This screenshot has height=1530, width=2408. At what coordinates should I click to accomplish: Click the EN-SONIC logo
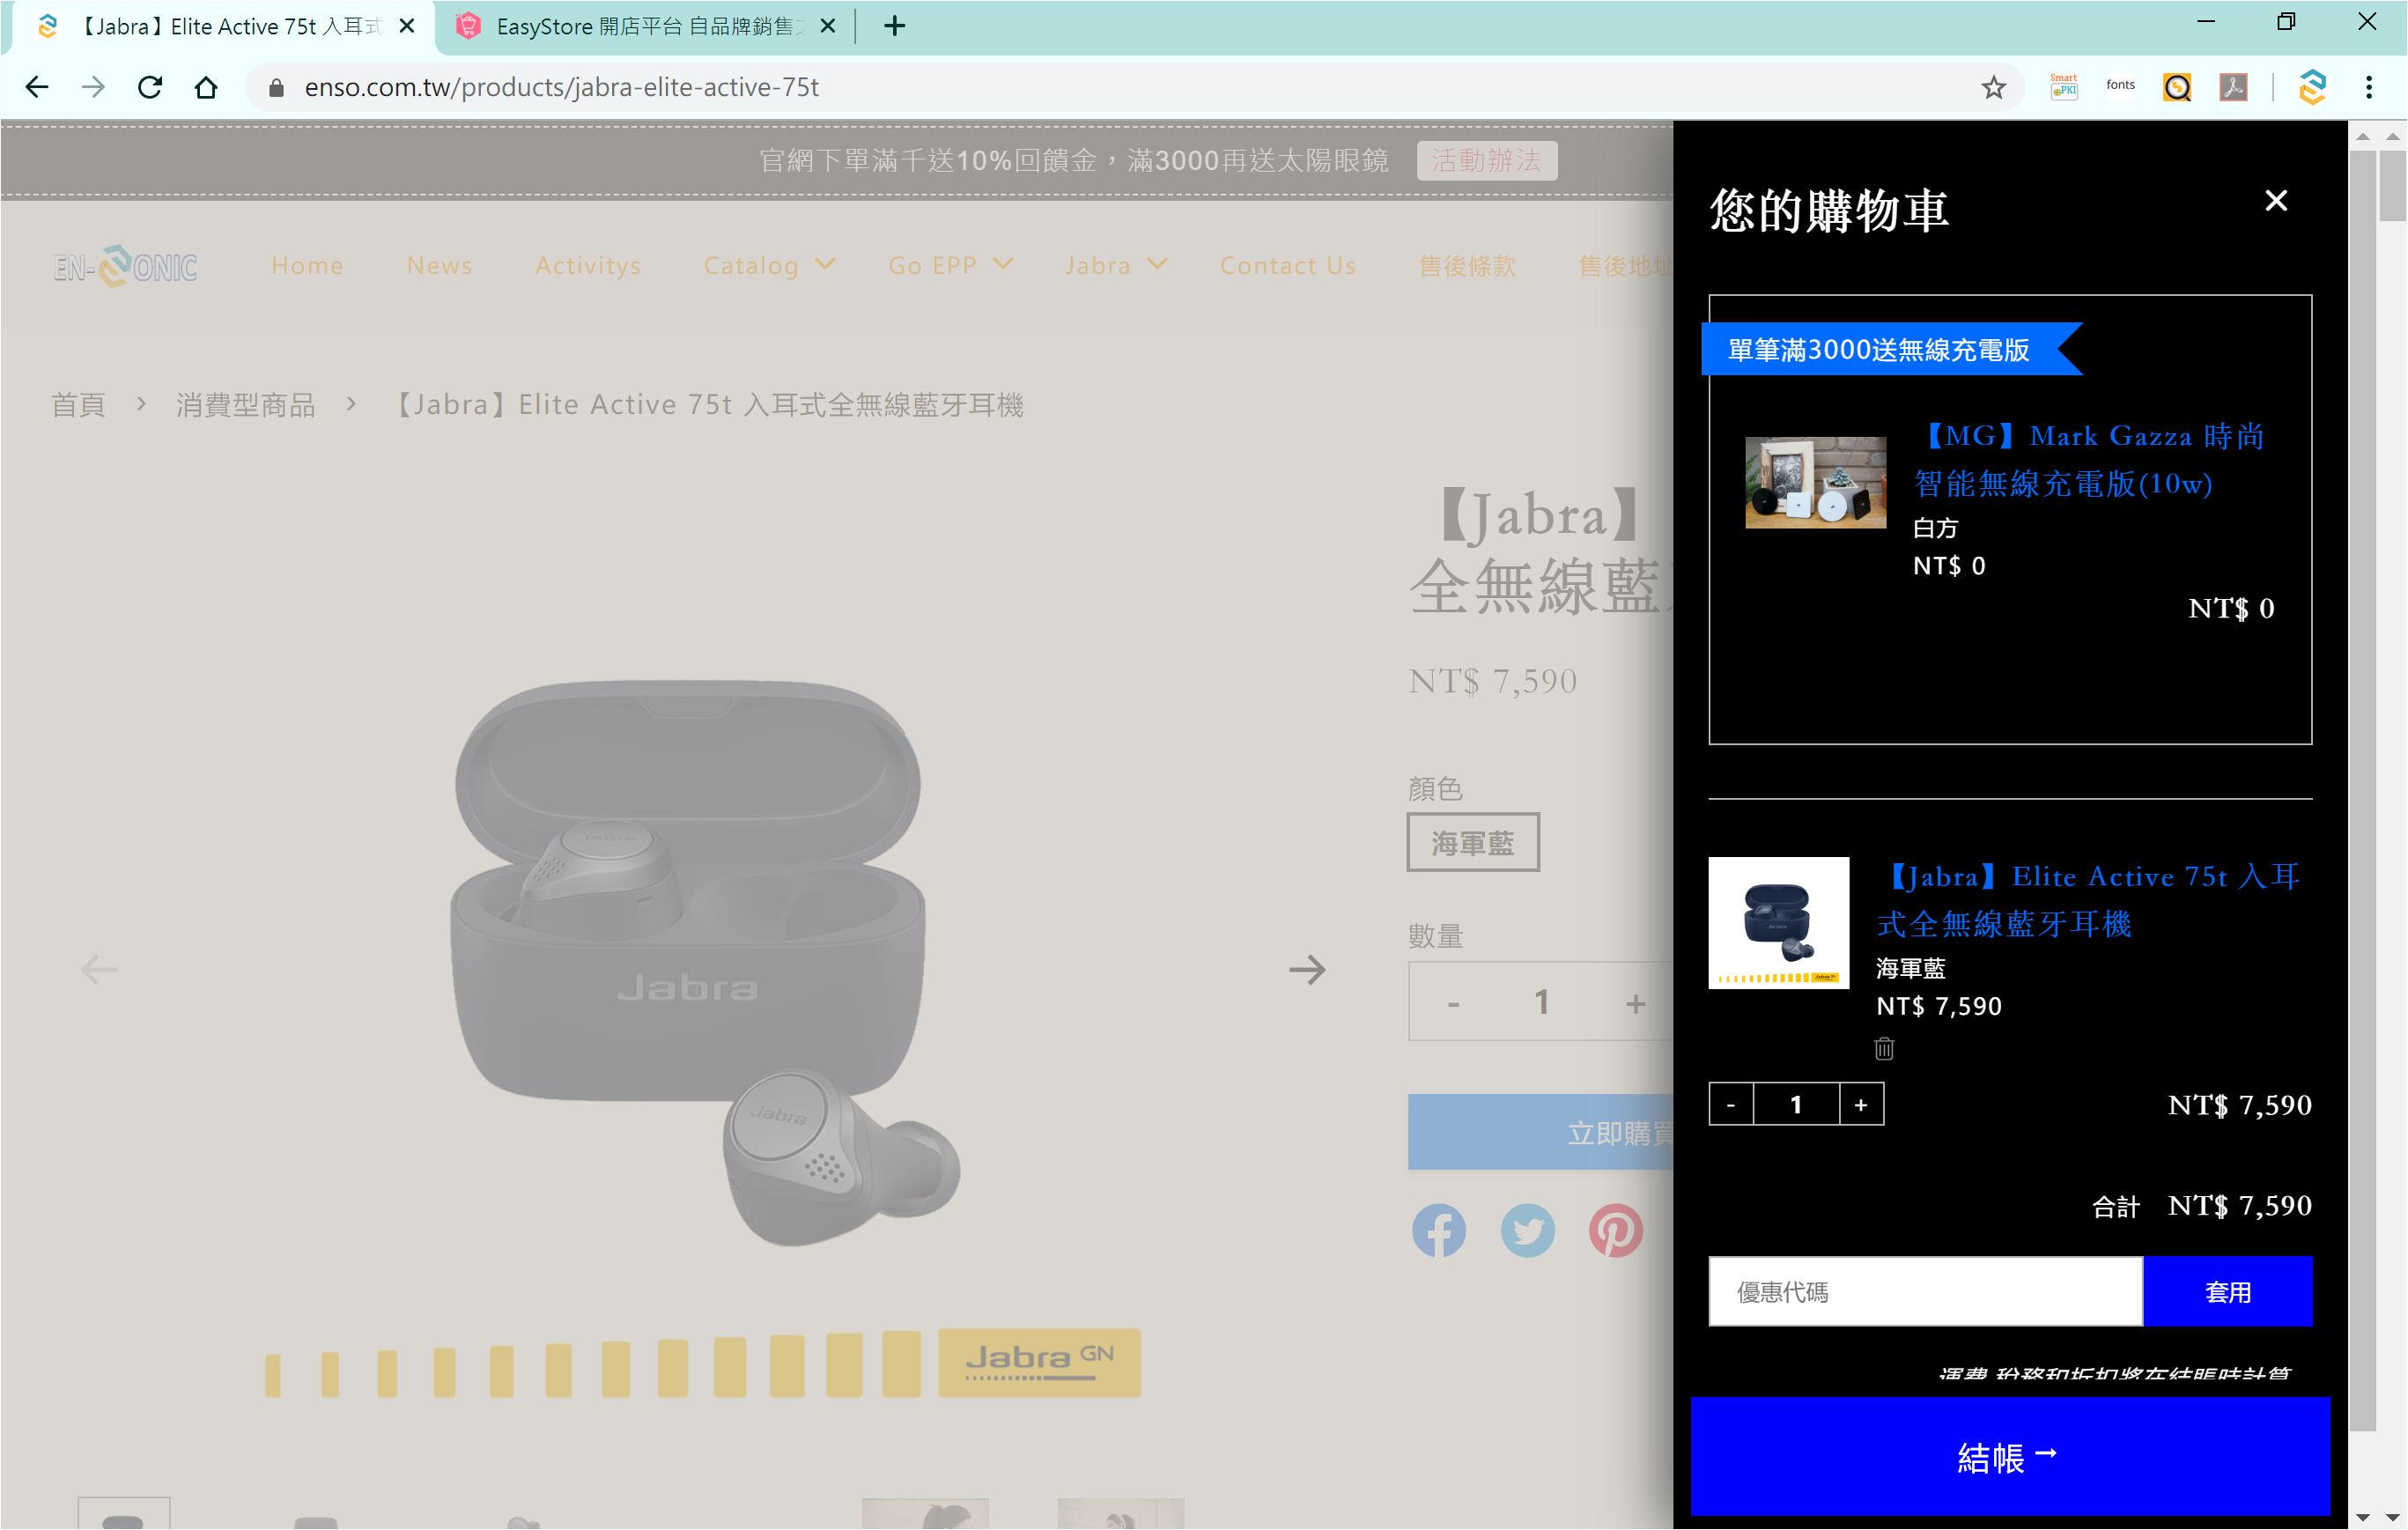(125, 266)
